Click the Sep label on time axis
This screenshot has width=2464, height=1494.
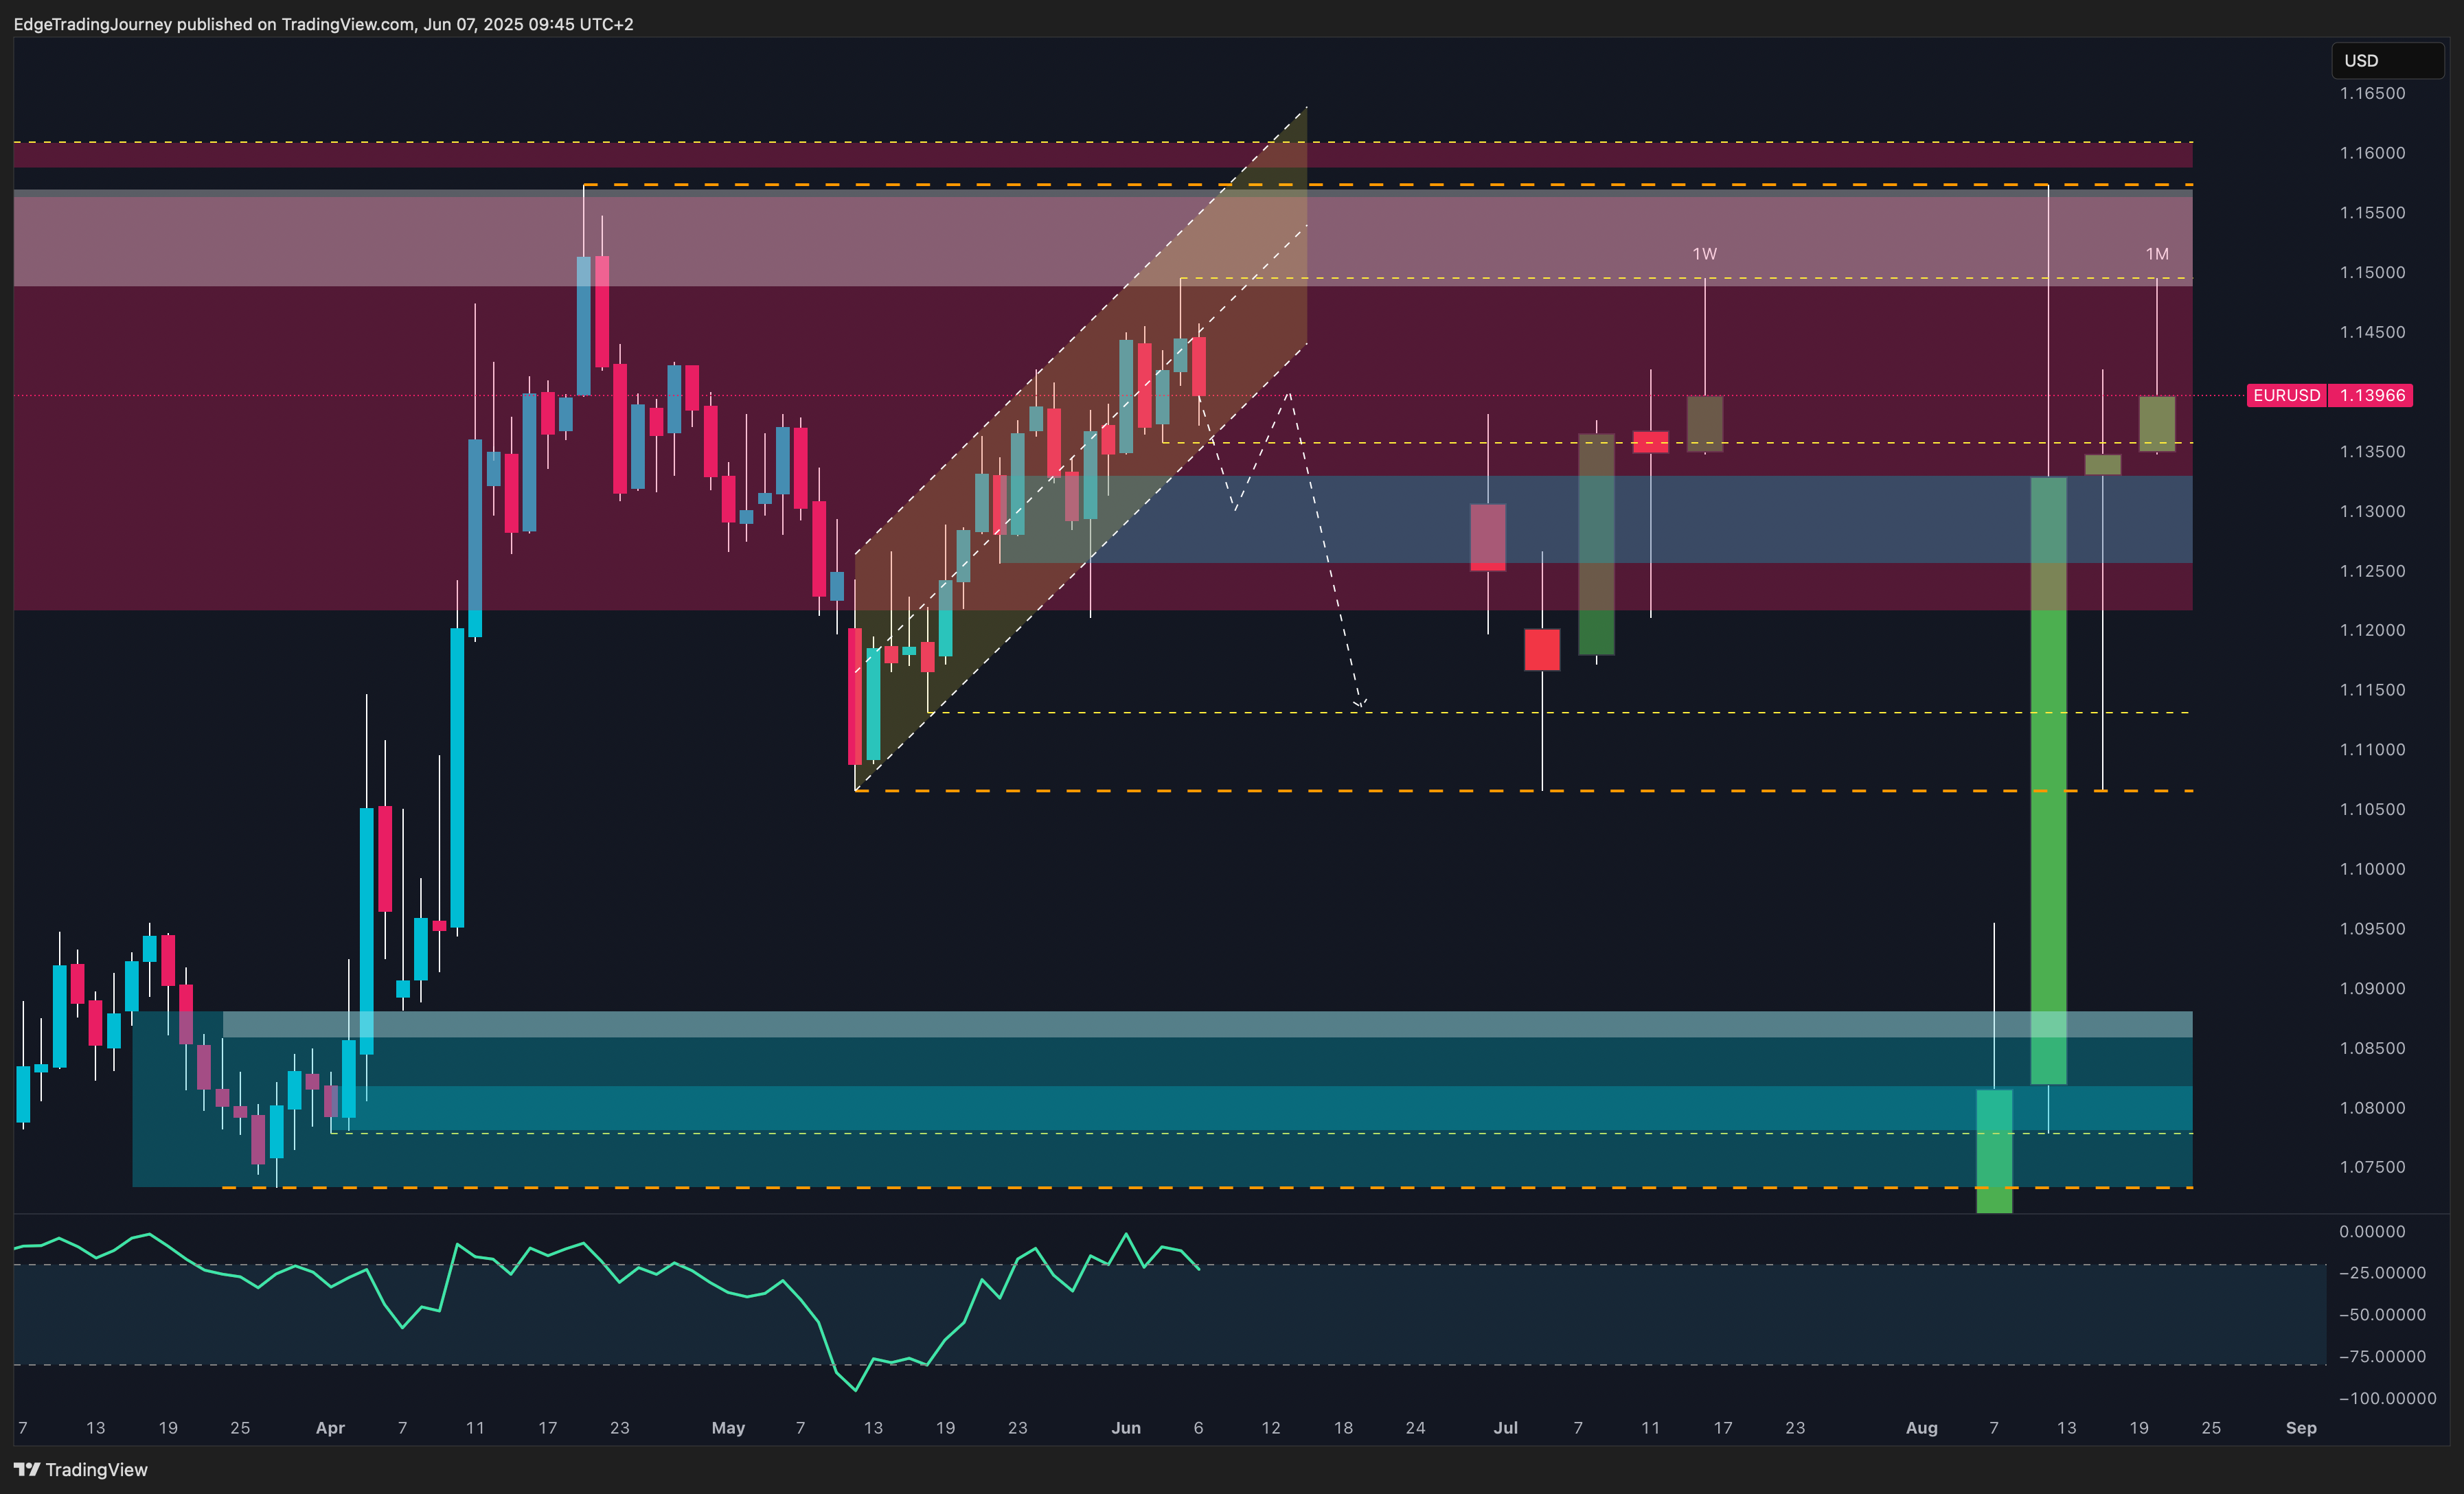tap(2301, 1428)
